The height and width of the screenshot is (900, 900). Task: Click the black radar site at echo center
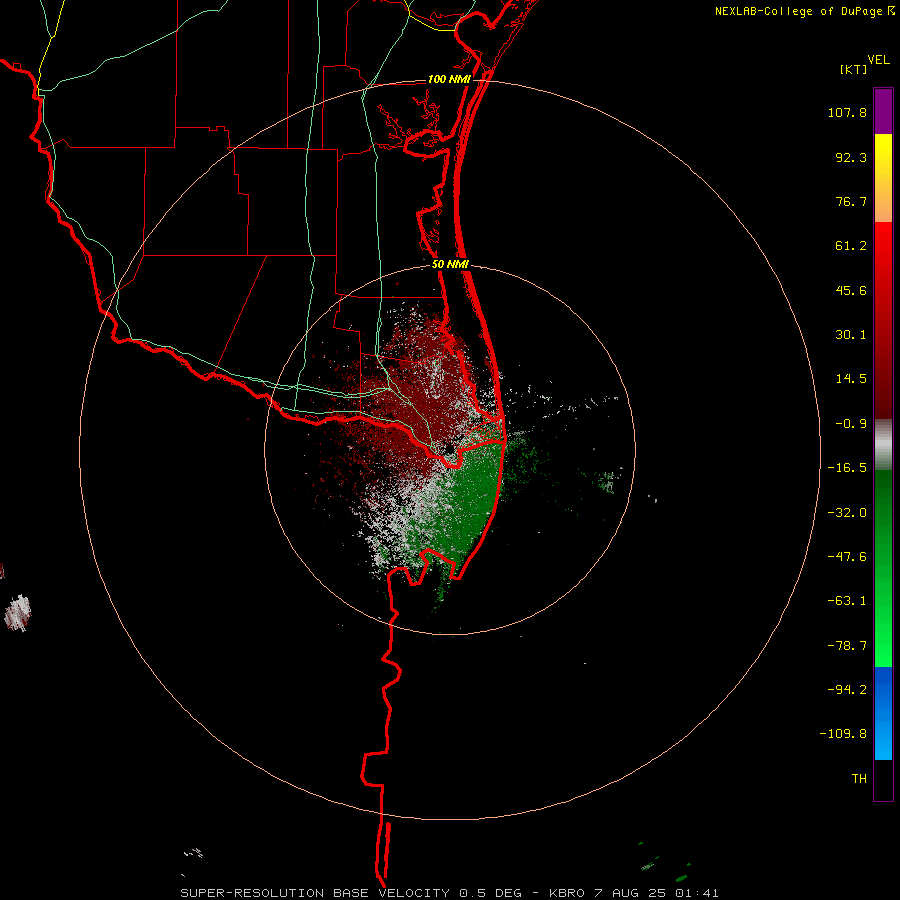[450, 449]
